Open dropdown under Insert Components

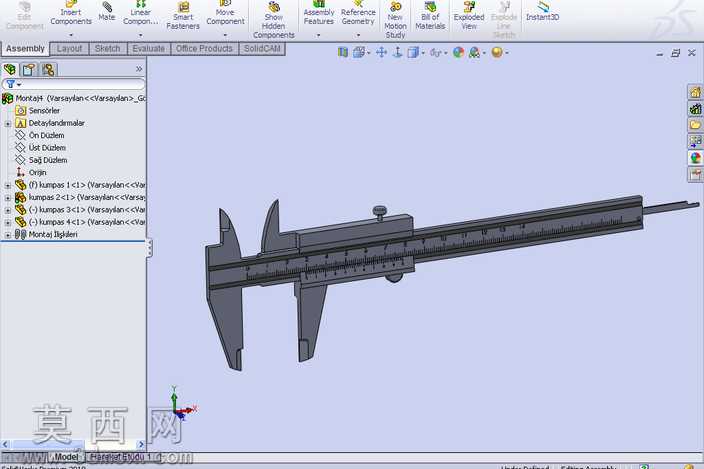click(71, 35)
